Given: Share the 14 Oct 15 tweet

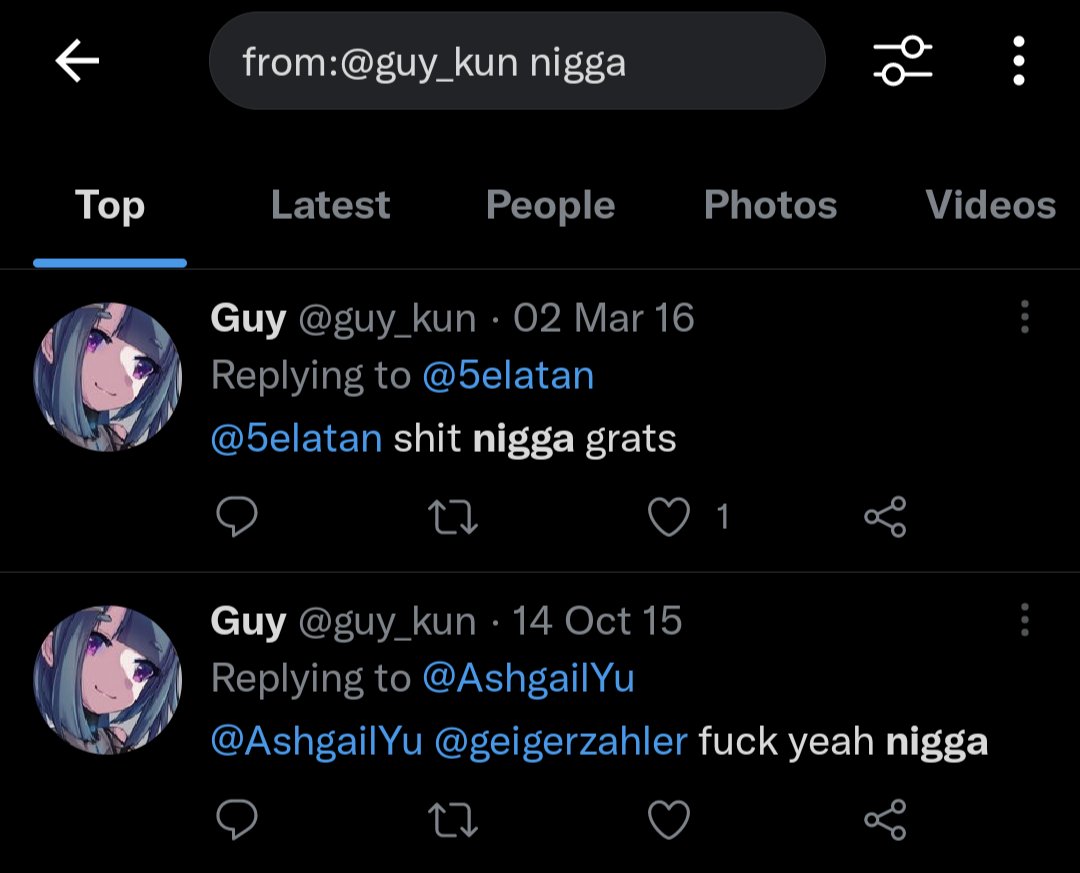Looking at the screenshot, I should click(x=885, y=820).
